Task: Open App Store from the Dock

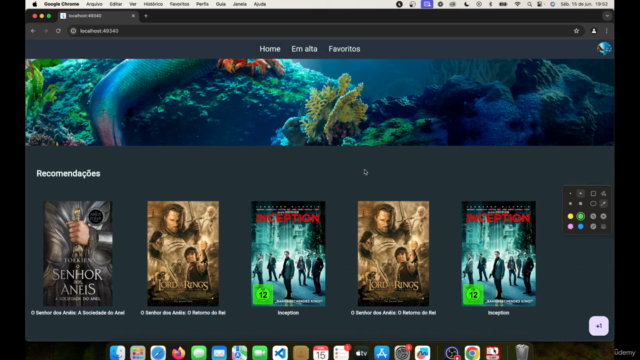Action: click(x=382, y=352)
